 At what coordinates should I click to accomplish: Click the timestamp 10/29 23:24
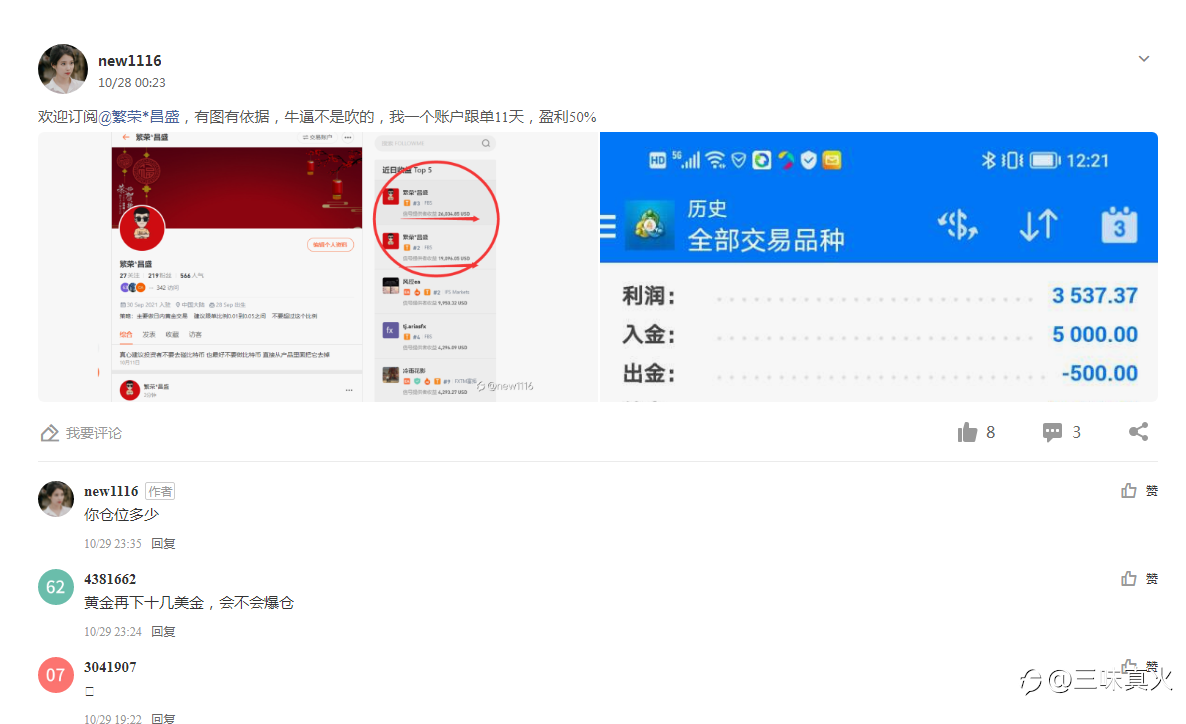coord(113,631)
